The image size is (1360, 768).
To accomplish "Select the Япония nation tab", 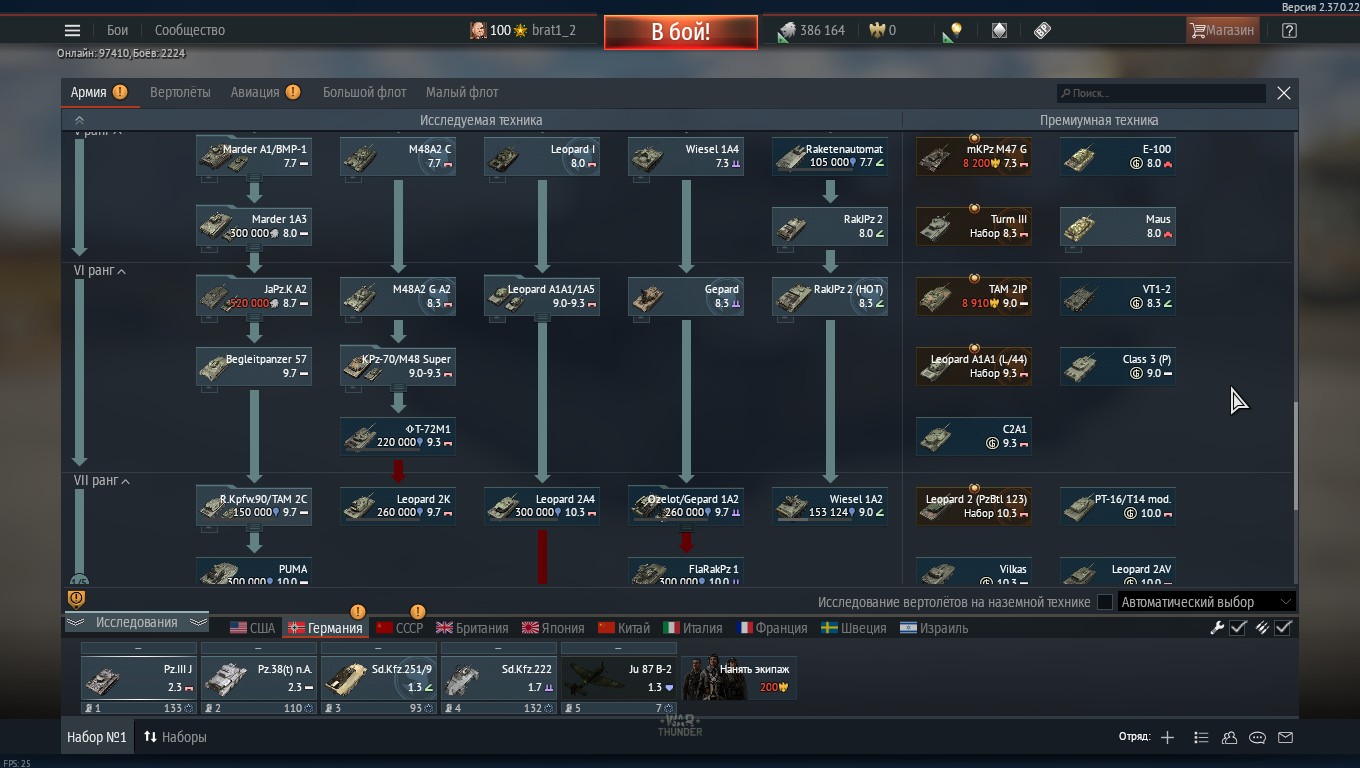I will point(552,628).
